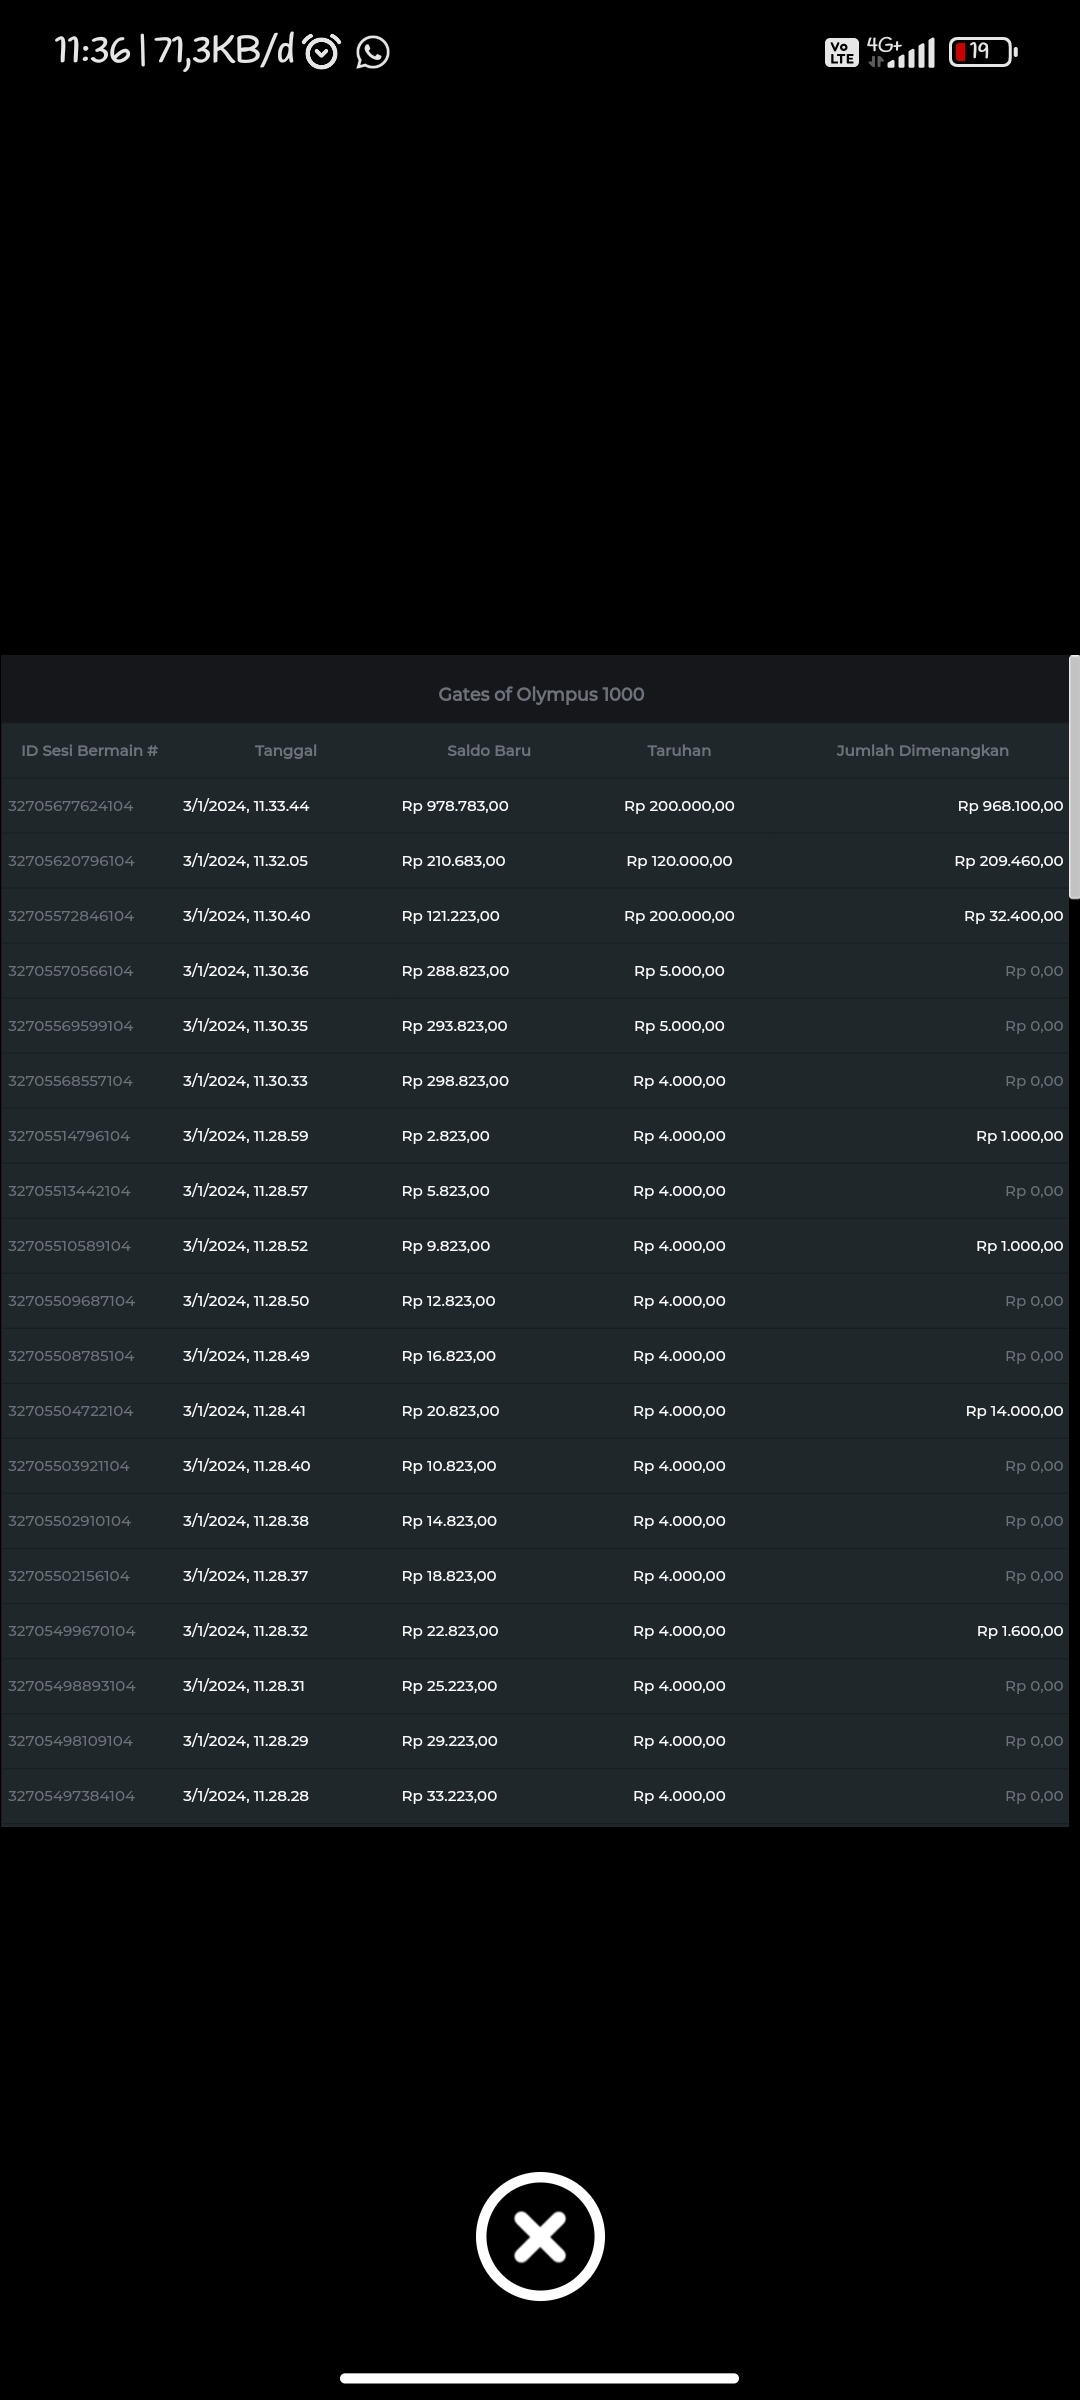This screenshot has width=1080, height=2400.
Task: Open session ID 32705497384104 in last row
Action: pos(71,1796)
